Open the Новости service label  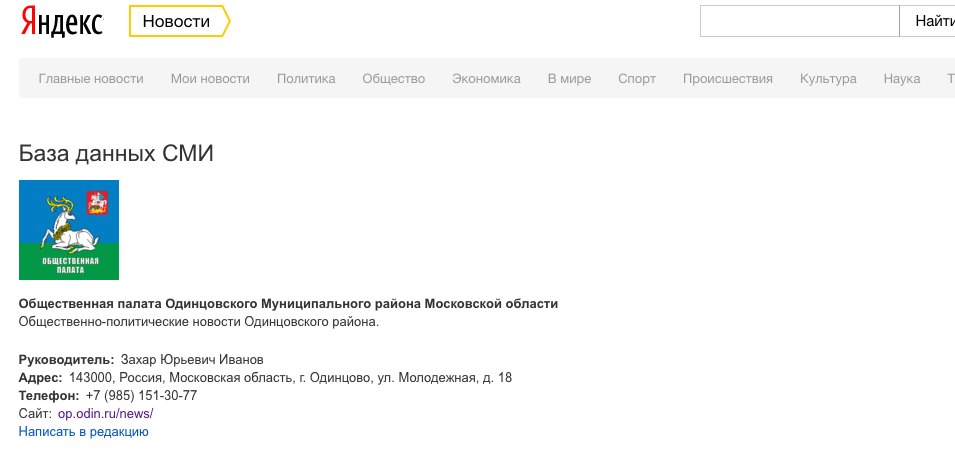[177, 21]
